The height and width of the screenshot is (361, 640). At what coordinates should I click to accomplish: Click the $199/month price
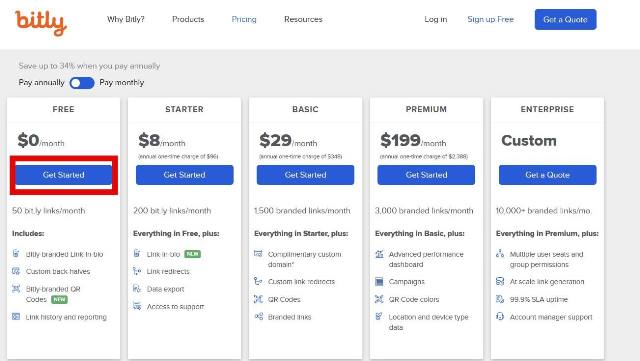pyautogui.click(x=413, y=140)
